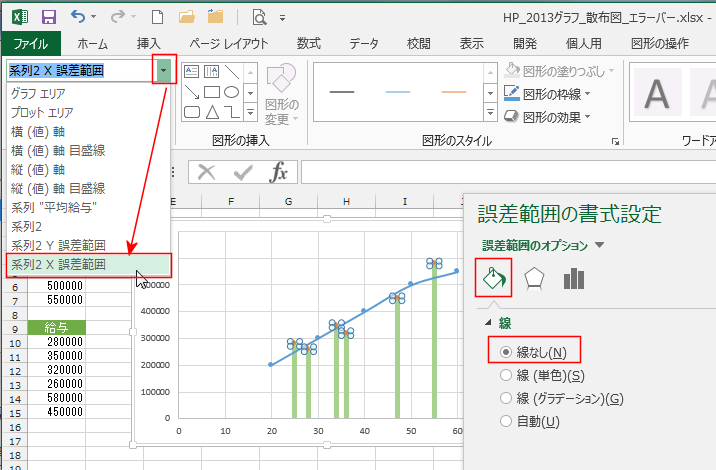Click the formula bar confirm checkmark icon
716x470 pixels.
coord(242,173)
